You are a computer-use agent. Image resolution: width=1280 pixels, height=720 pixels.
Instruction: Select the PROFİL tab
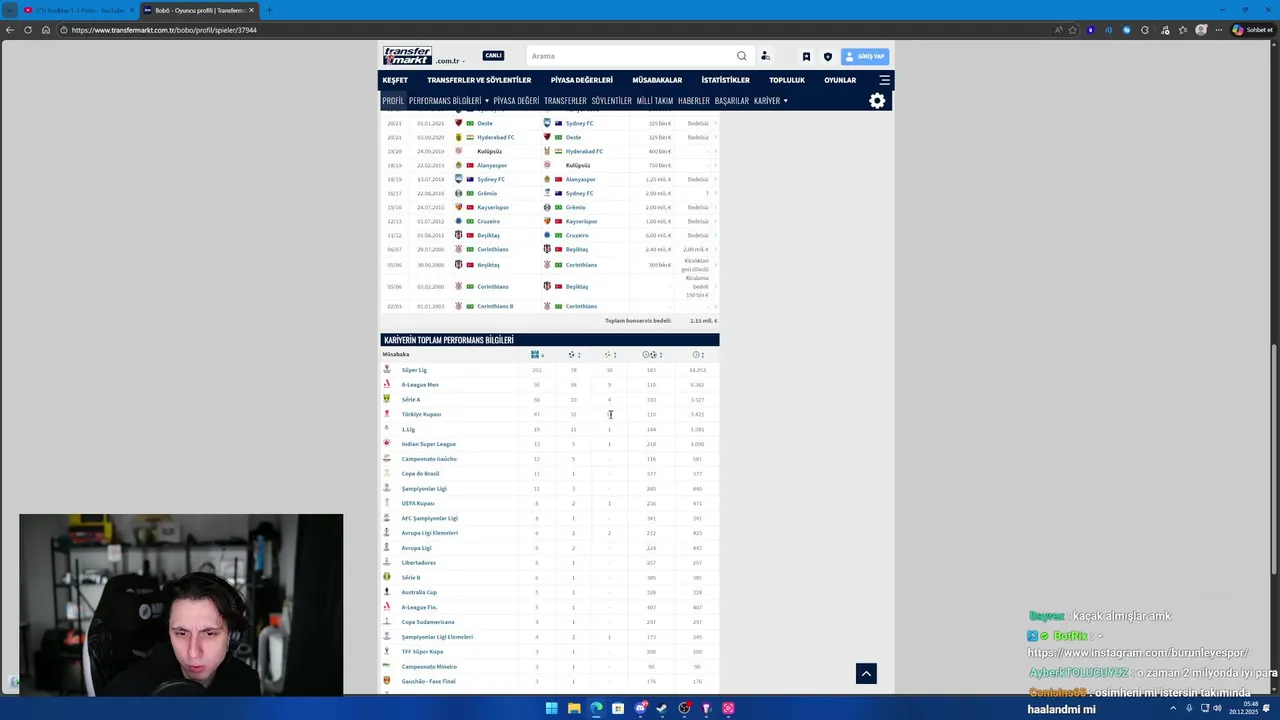393,101
